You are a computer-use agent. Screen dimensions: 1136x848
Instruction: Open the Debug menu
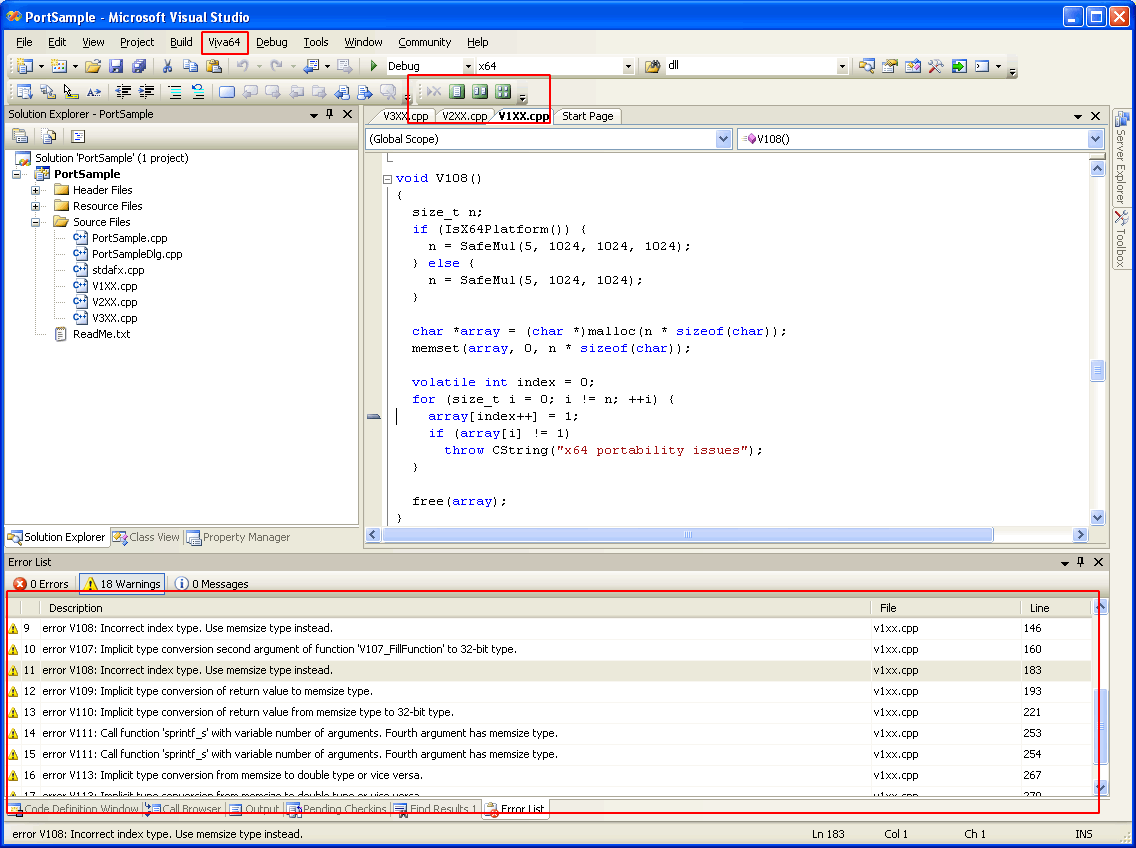click(272, 43)
